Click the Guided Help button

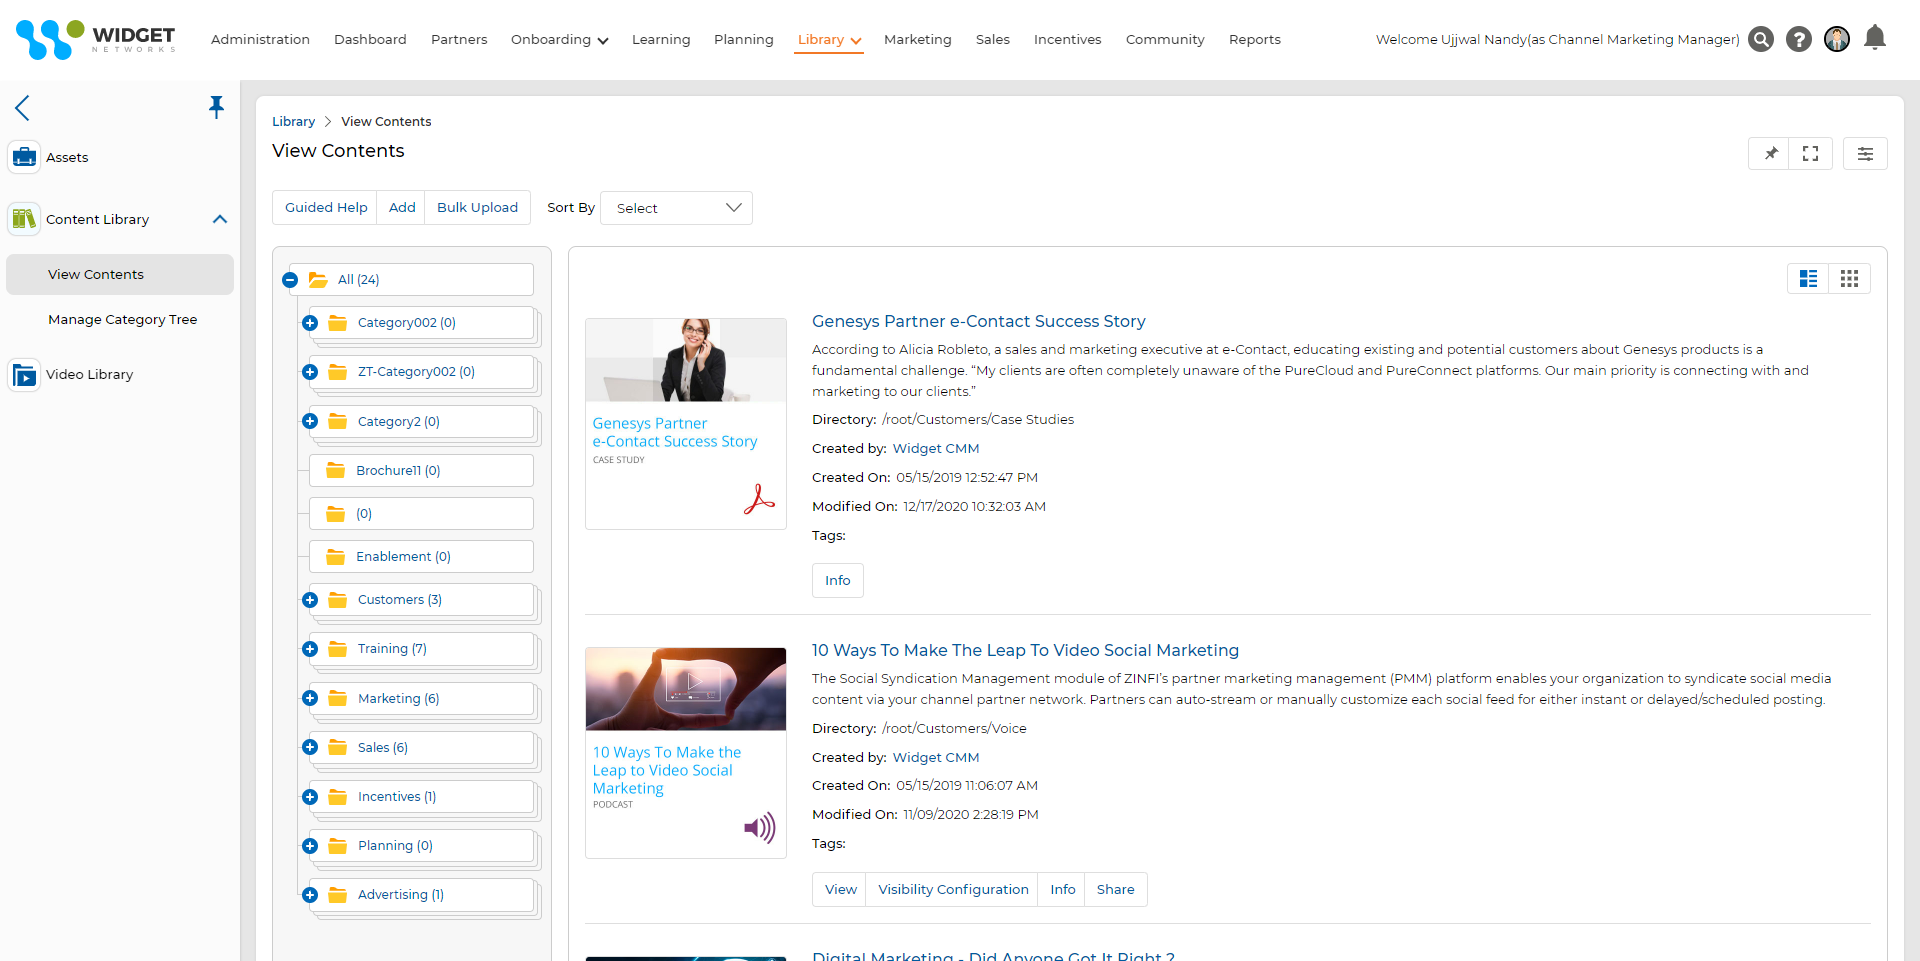pos(326,208)
